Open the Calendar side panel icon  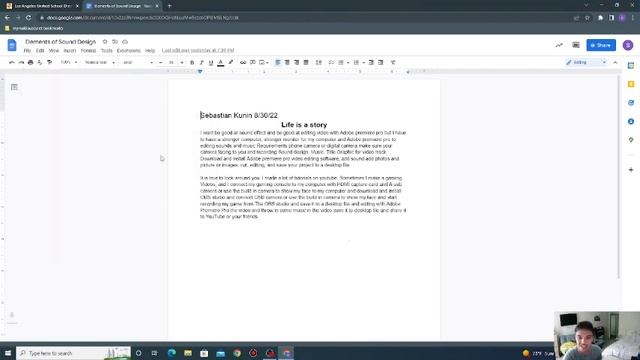[631, 66]
